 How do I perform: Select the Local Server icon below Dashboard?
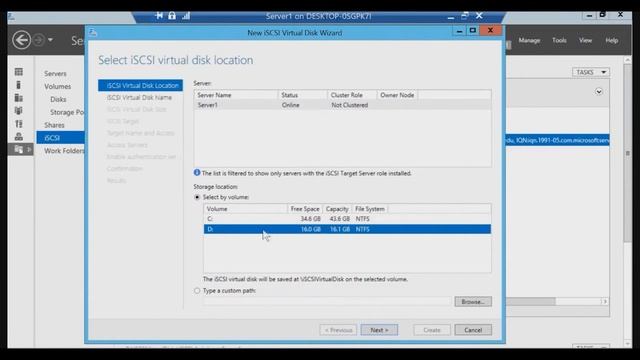click(18, 85)
